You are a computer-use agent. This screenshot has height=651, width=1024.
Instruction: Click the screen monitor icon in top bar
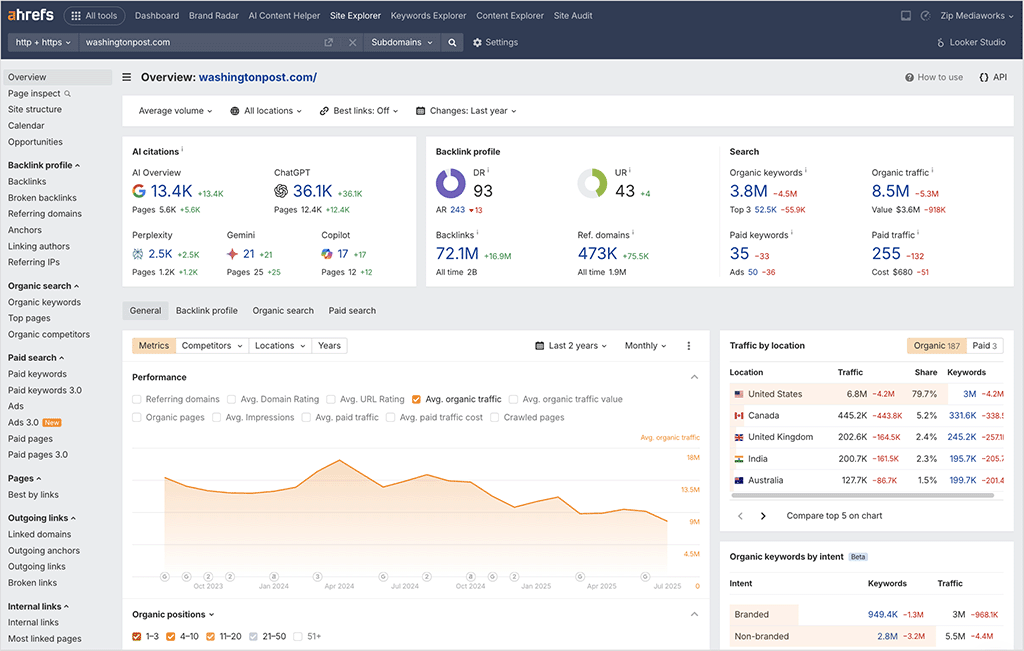[906, 16]
